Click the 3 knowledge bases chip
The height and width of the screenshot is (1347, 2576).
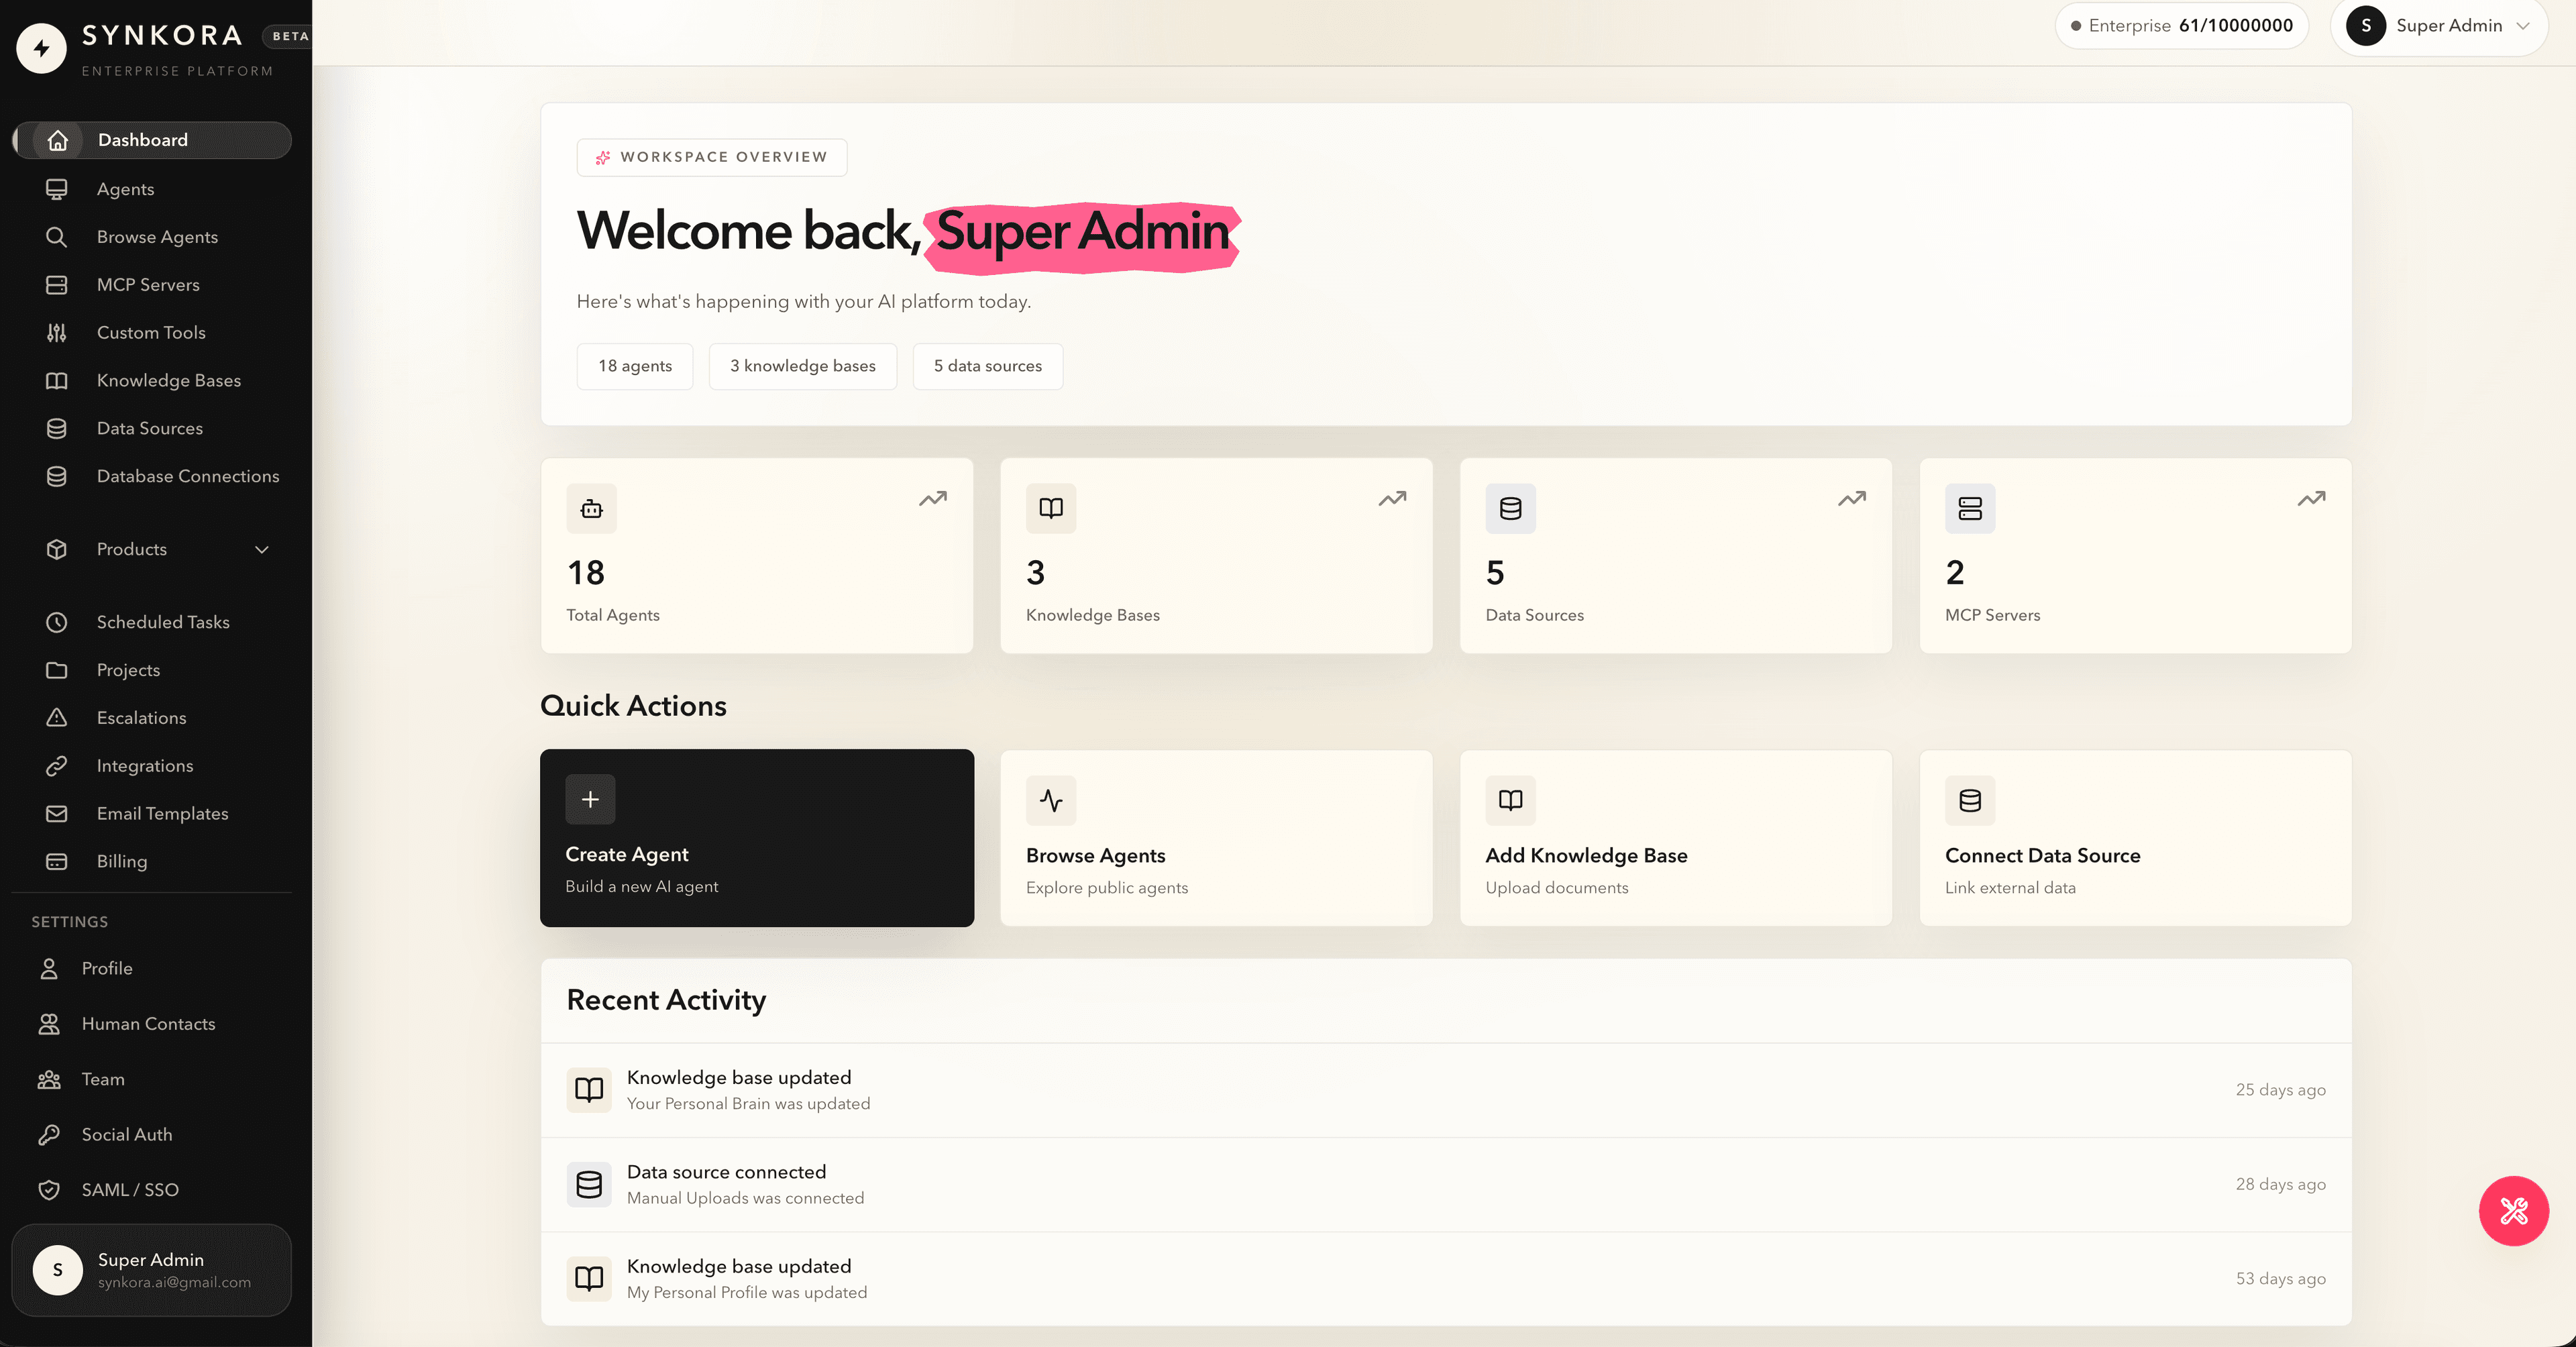click(803, 366)
